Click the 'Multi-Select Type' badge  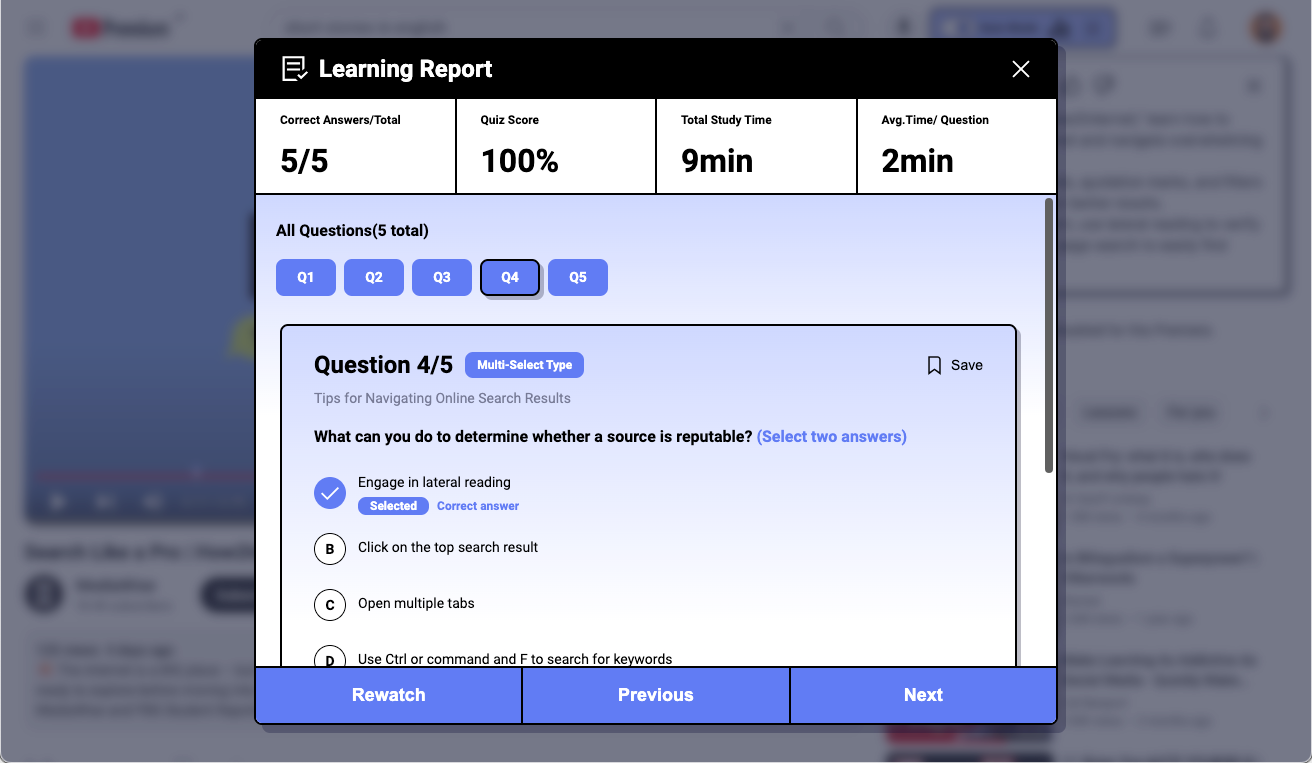tap(524, 365)
